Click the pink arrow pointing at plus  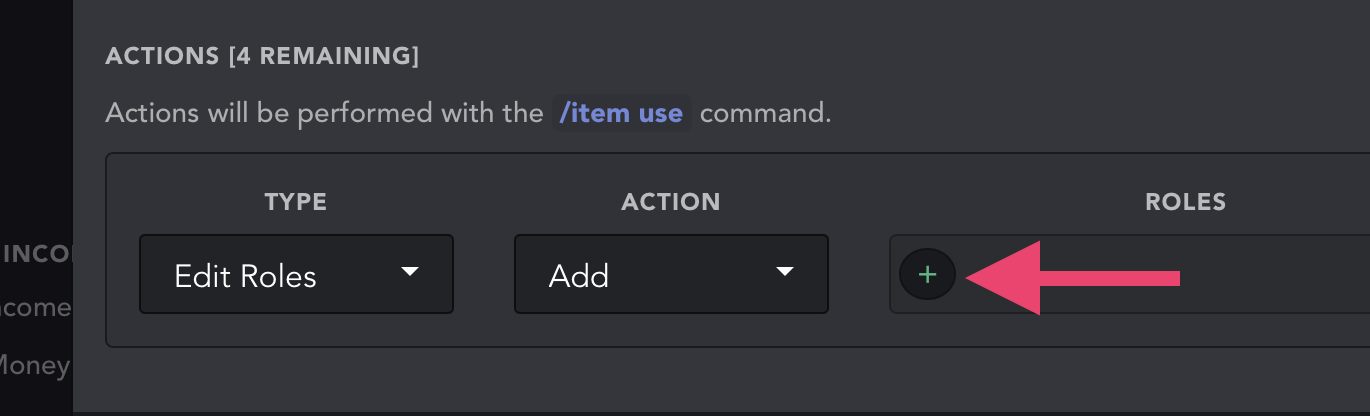pyautogui.click(x=1070, y=277)
